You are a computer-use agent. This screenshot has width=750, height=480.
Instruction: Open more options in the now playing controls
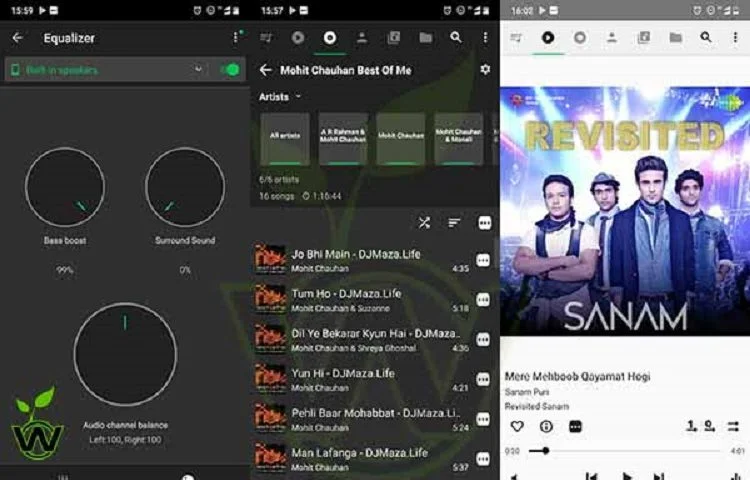click(575, 426)
